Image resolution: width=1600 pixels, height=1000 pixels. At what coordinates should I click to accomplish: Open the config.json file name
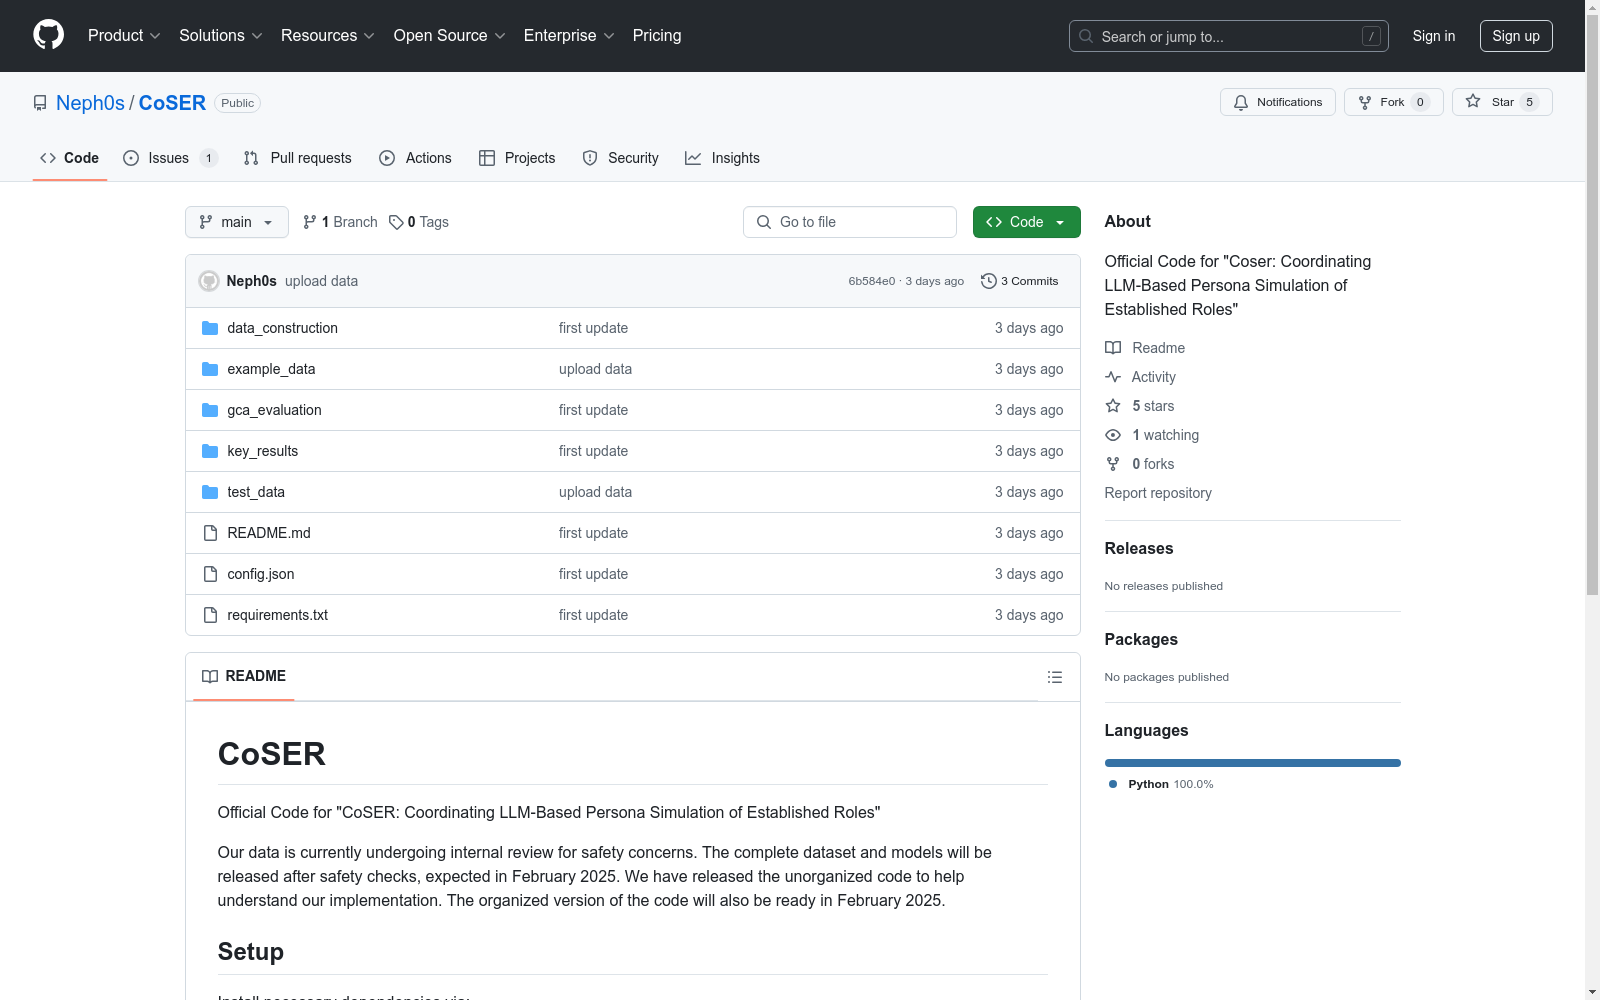(x=261, y=574)
